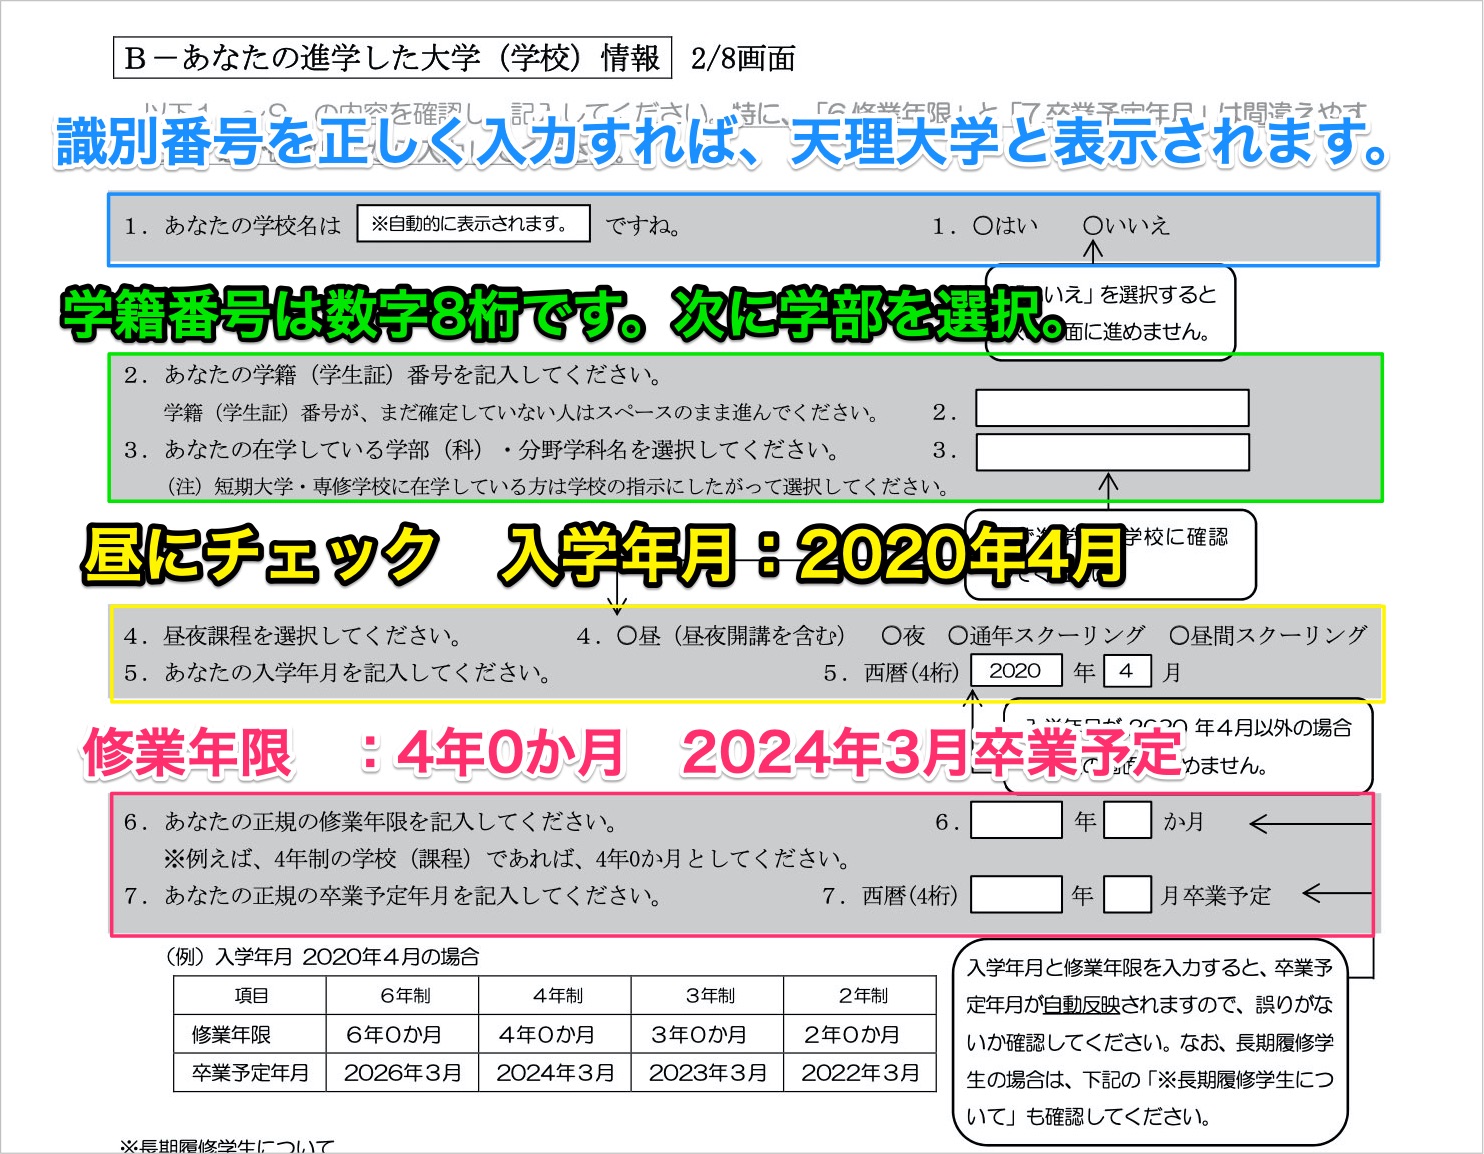Click question 6 正規の修業年限 label
This screenshot has height=1154, width=1484.
point(370,822)
